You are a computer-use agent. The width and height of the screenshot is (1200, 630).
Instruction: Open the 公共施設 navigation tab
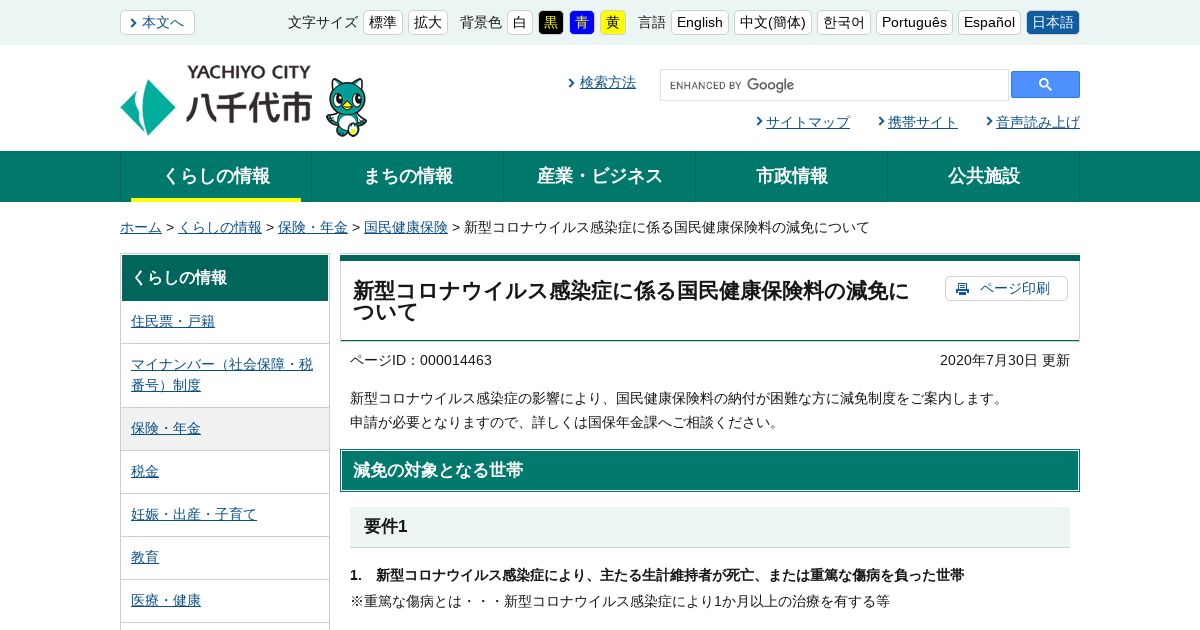click(984, 176)
